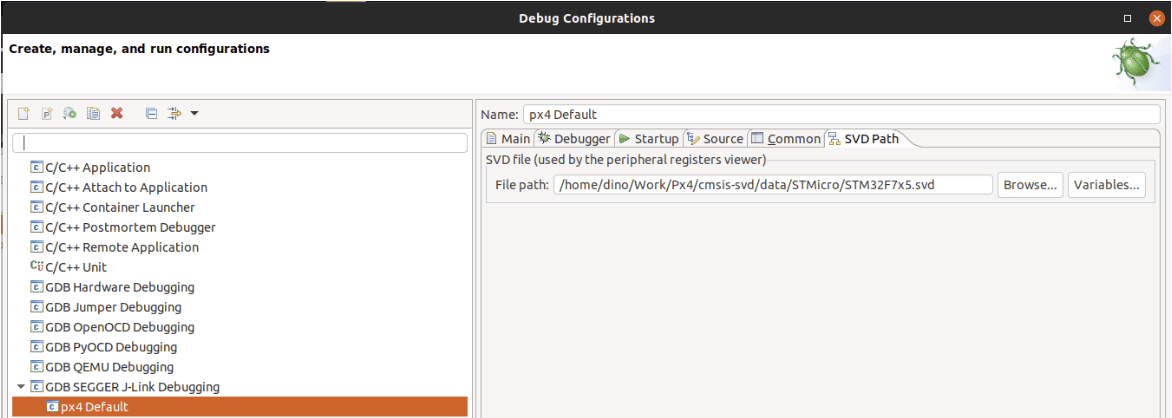This screenshot has height=418, width=1172.
Task: Switch to the Debugger tab
Action: click(574, 139)
